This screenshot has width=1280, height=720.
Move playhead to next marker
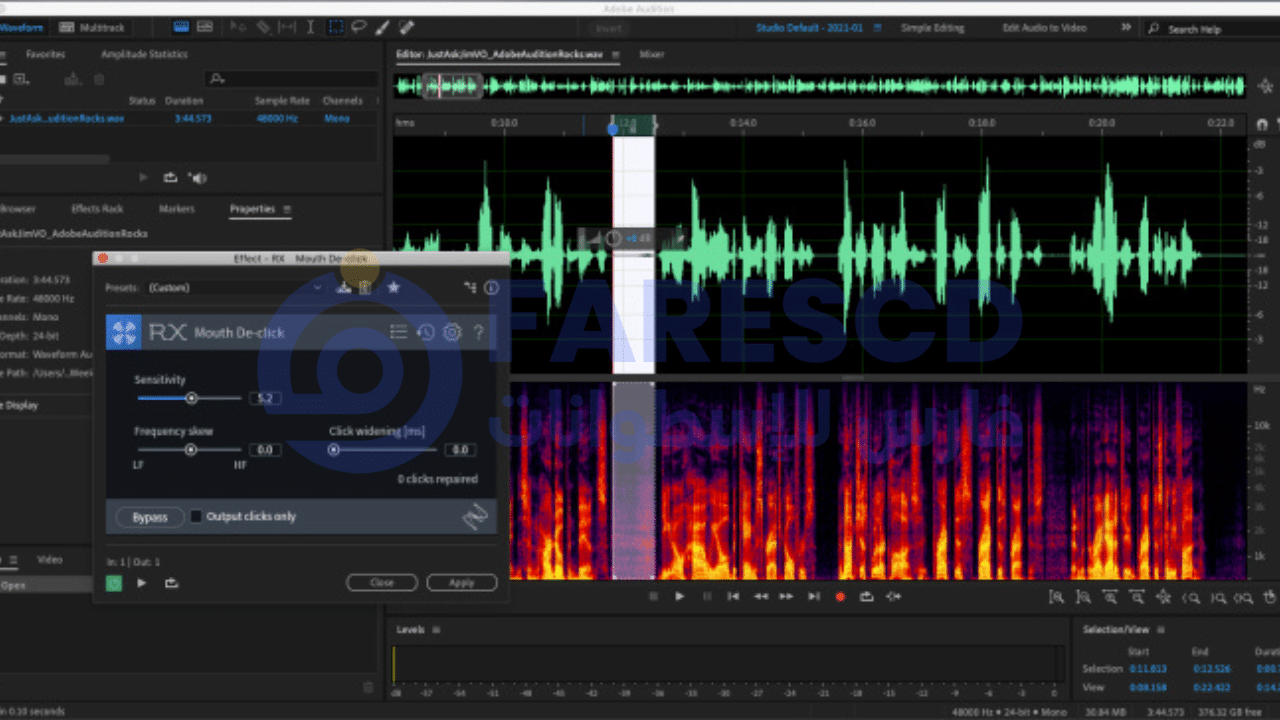813,596
